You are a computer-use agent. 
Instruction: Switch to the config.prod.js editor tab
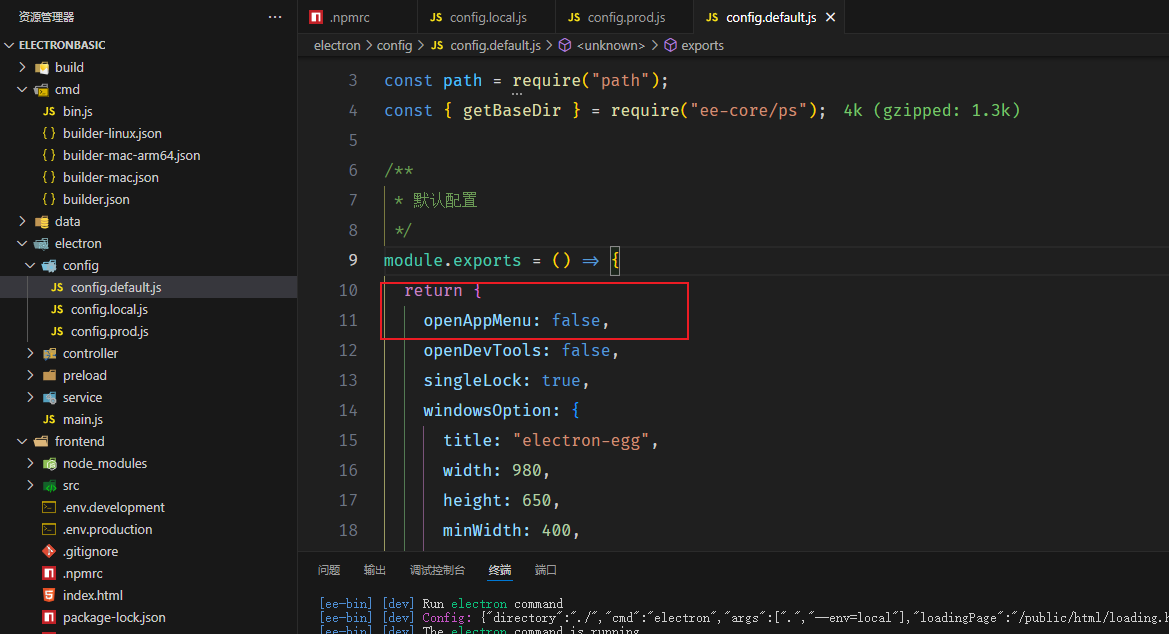click(625, 16)
